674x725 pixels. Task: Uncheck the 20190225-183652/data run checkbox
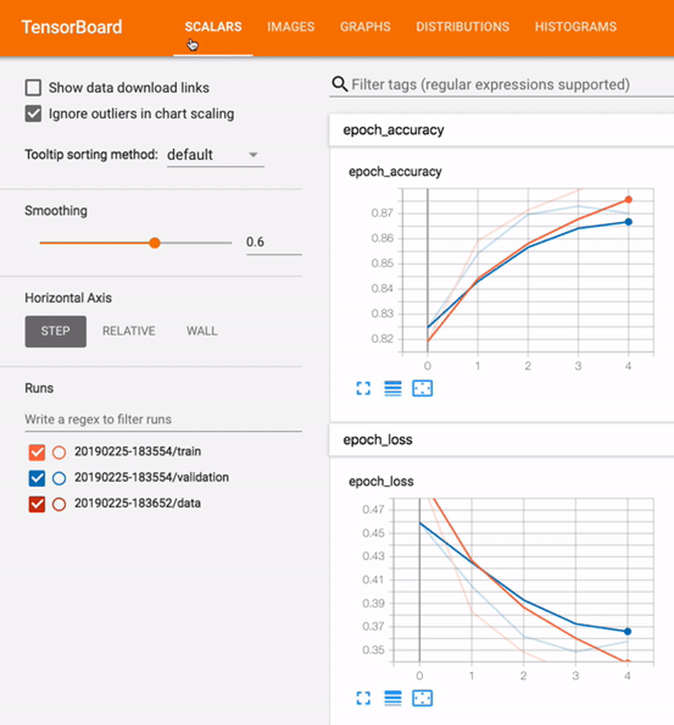[37, 504]
